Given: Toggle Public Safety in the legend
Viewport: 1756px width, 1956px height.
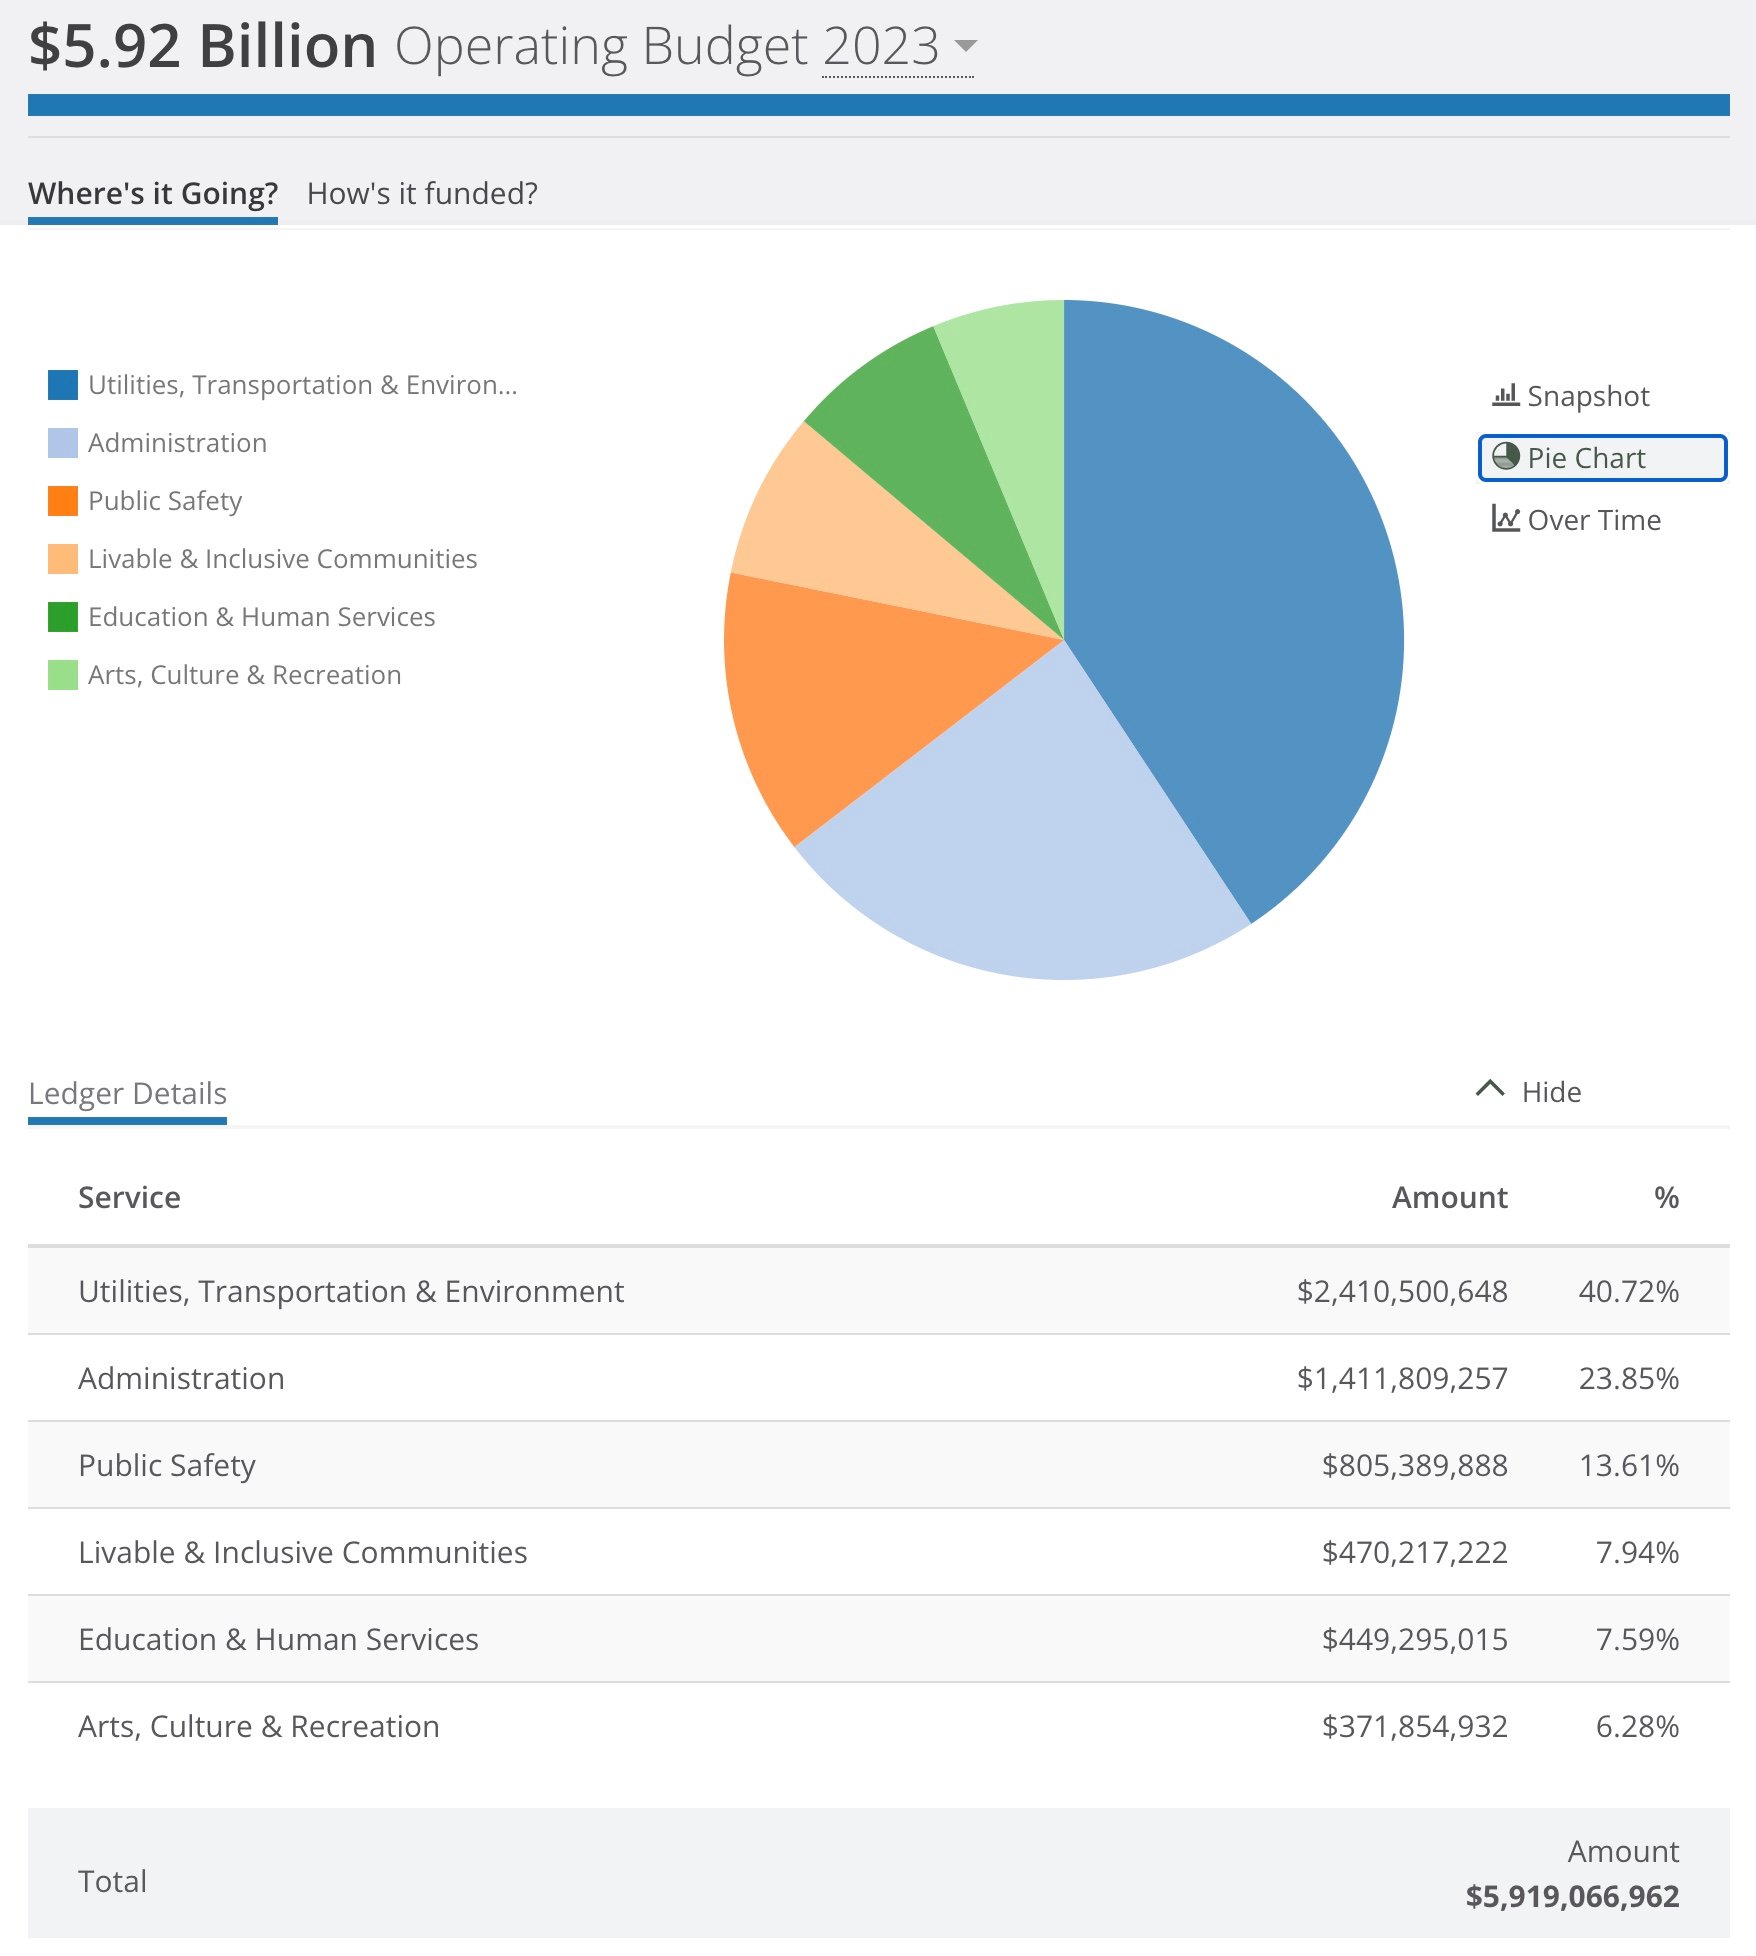Looking at the screenshot, I should coord(165,501).
